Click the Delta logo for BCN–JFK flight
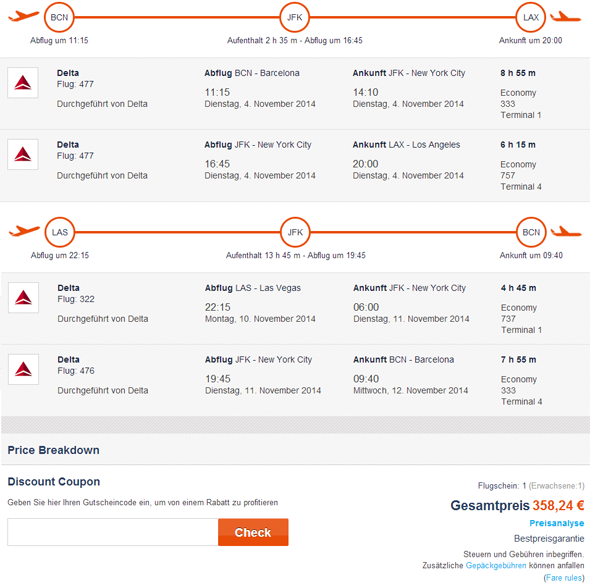Viewport: 590px width, 588px height. (x=23, y=83)
